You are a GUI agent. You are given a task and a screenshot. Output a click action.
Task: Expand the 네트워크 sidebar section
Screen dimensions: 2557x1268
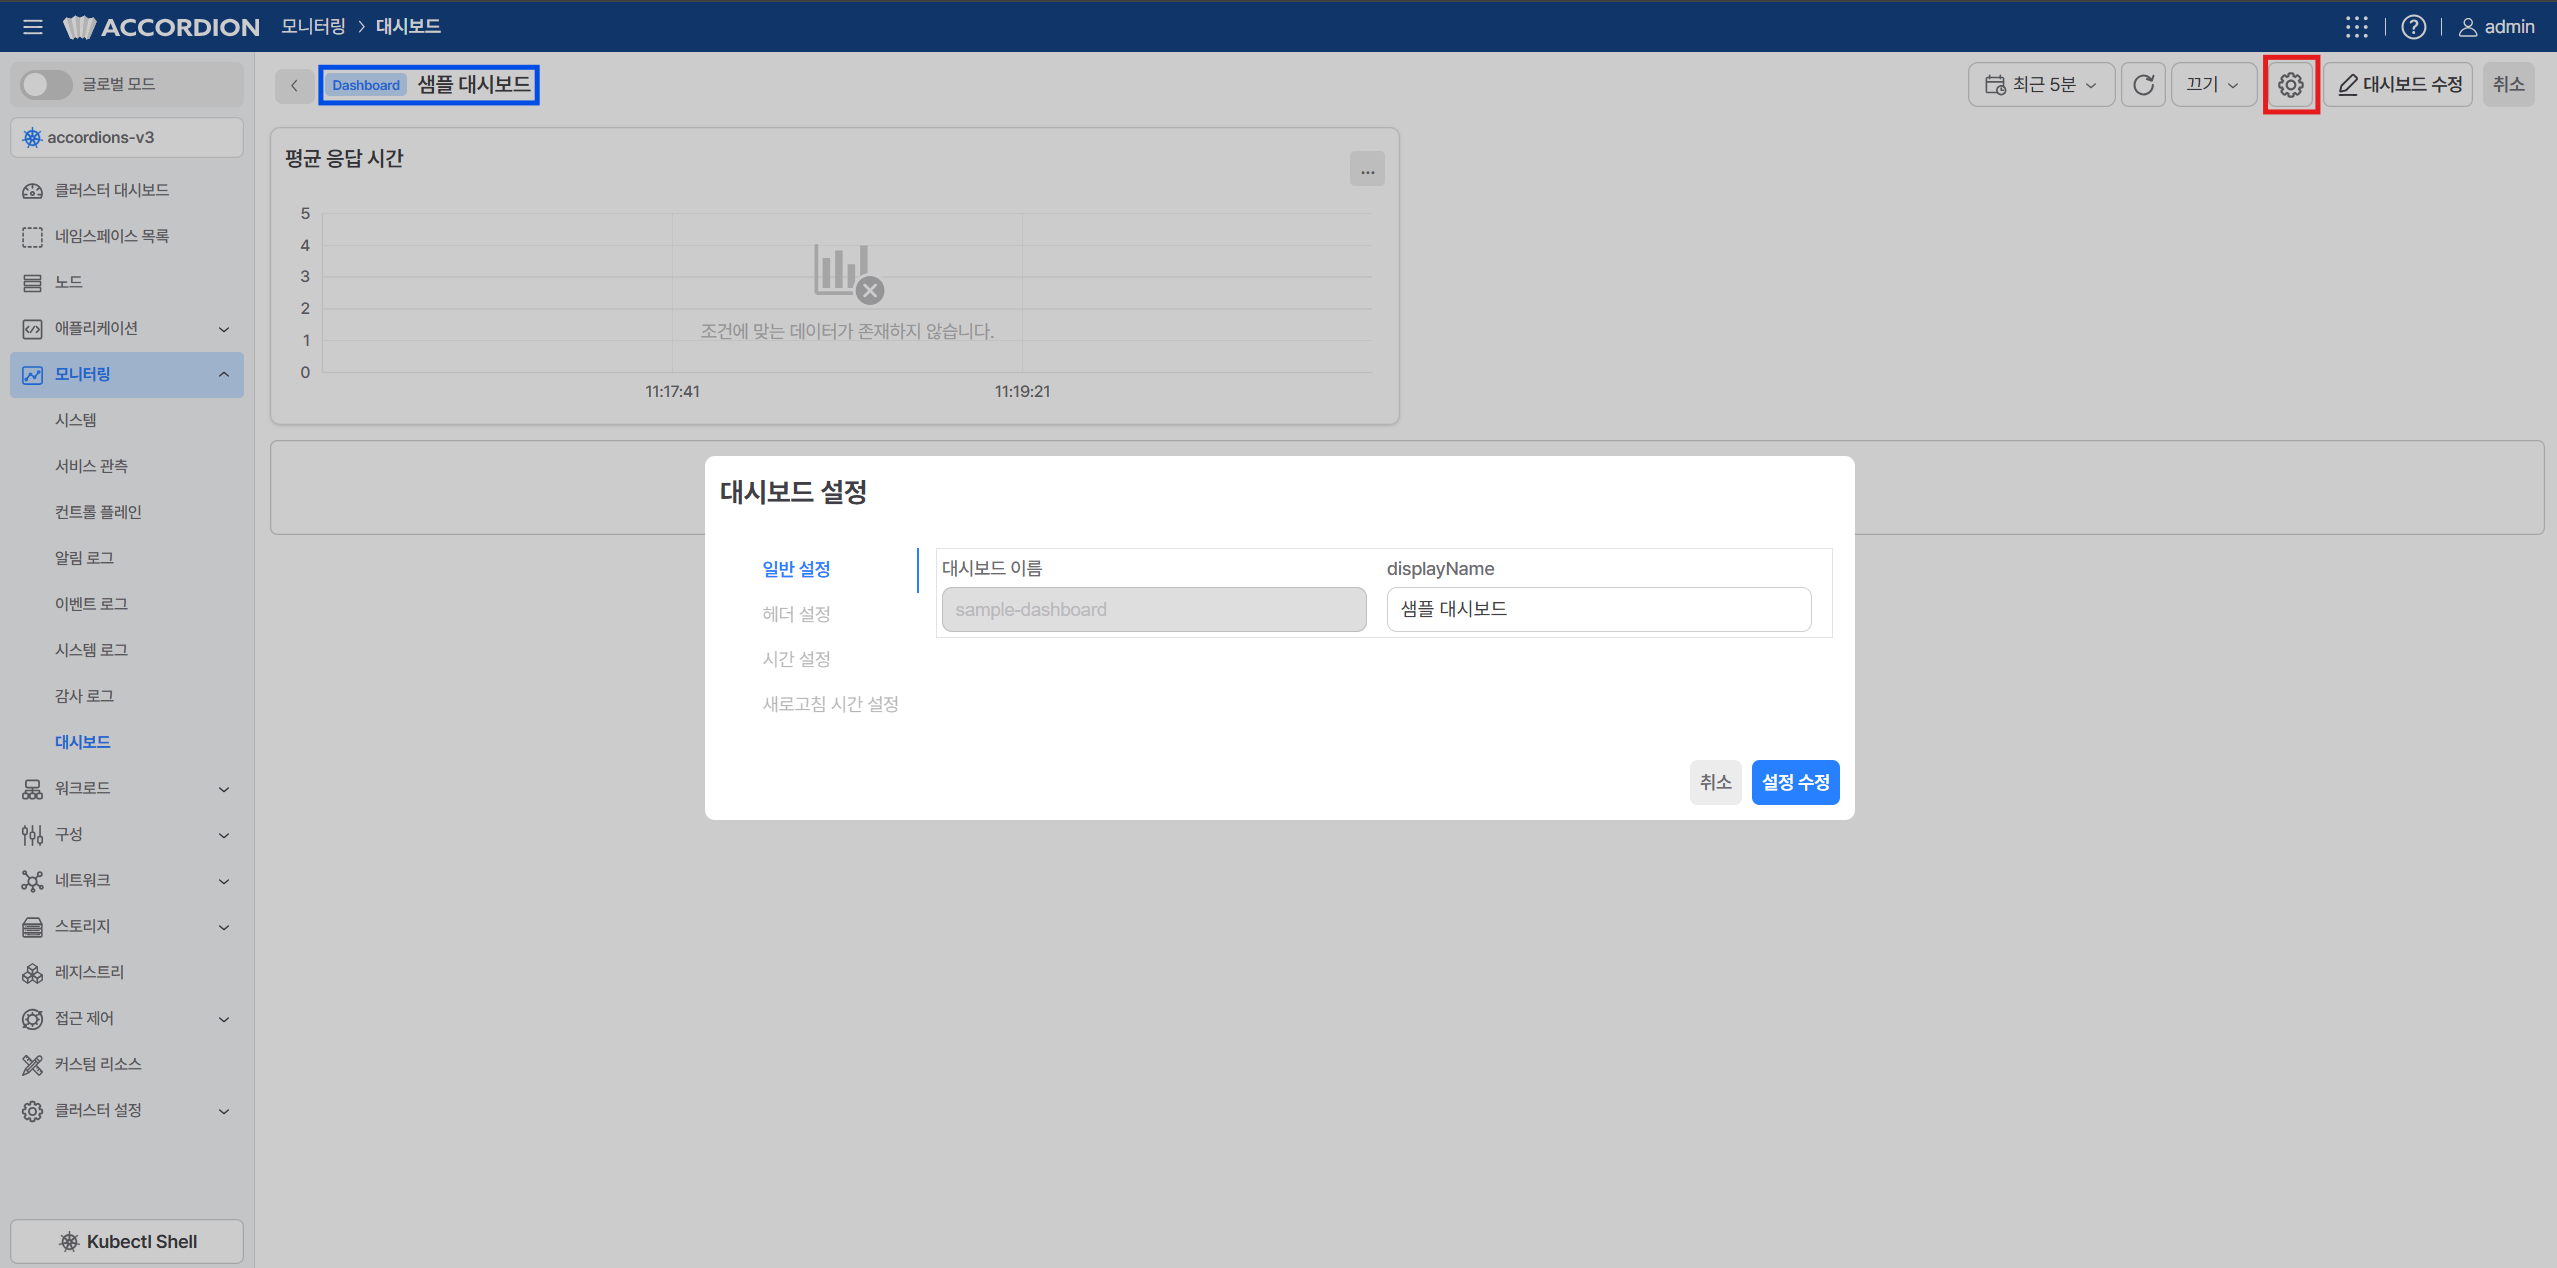[x=127, y=880]
